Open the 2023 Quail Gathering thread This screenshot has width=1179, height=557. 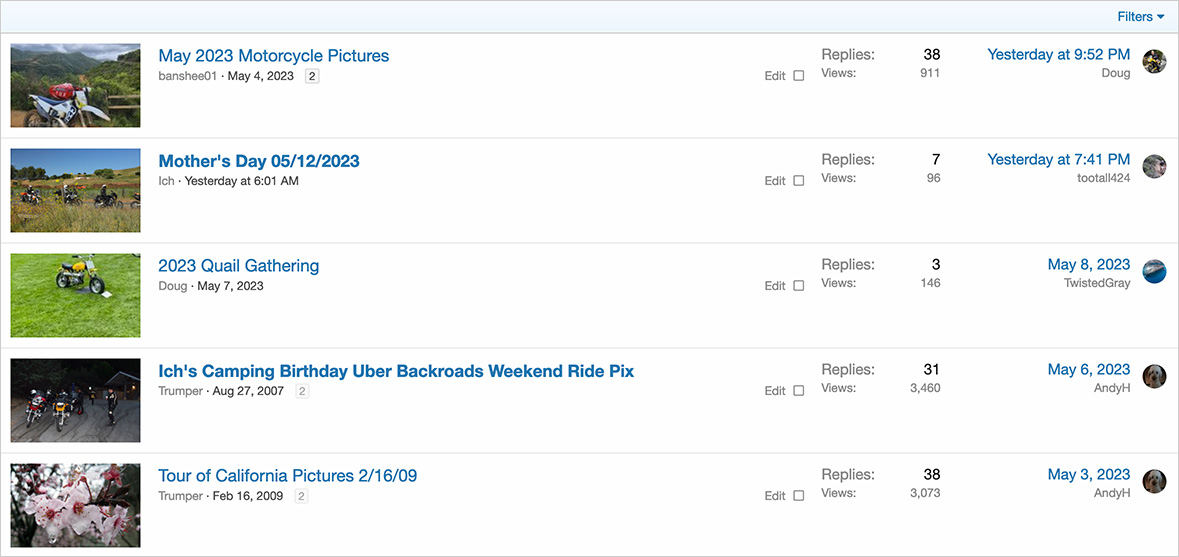[x=239, y=266]
